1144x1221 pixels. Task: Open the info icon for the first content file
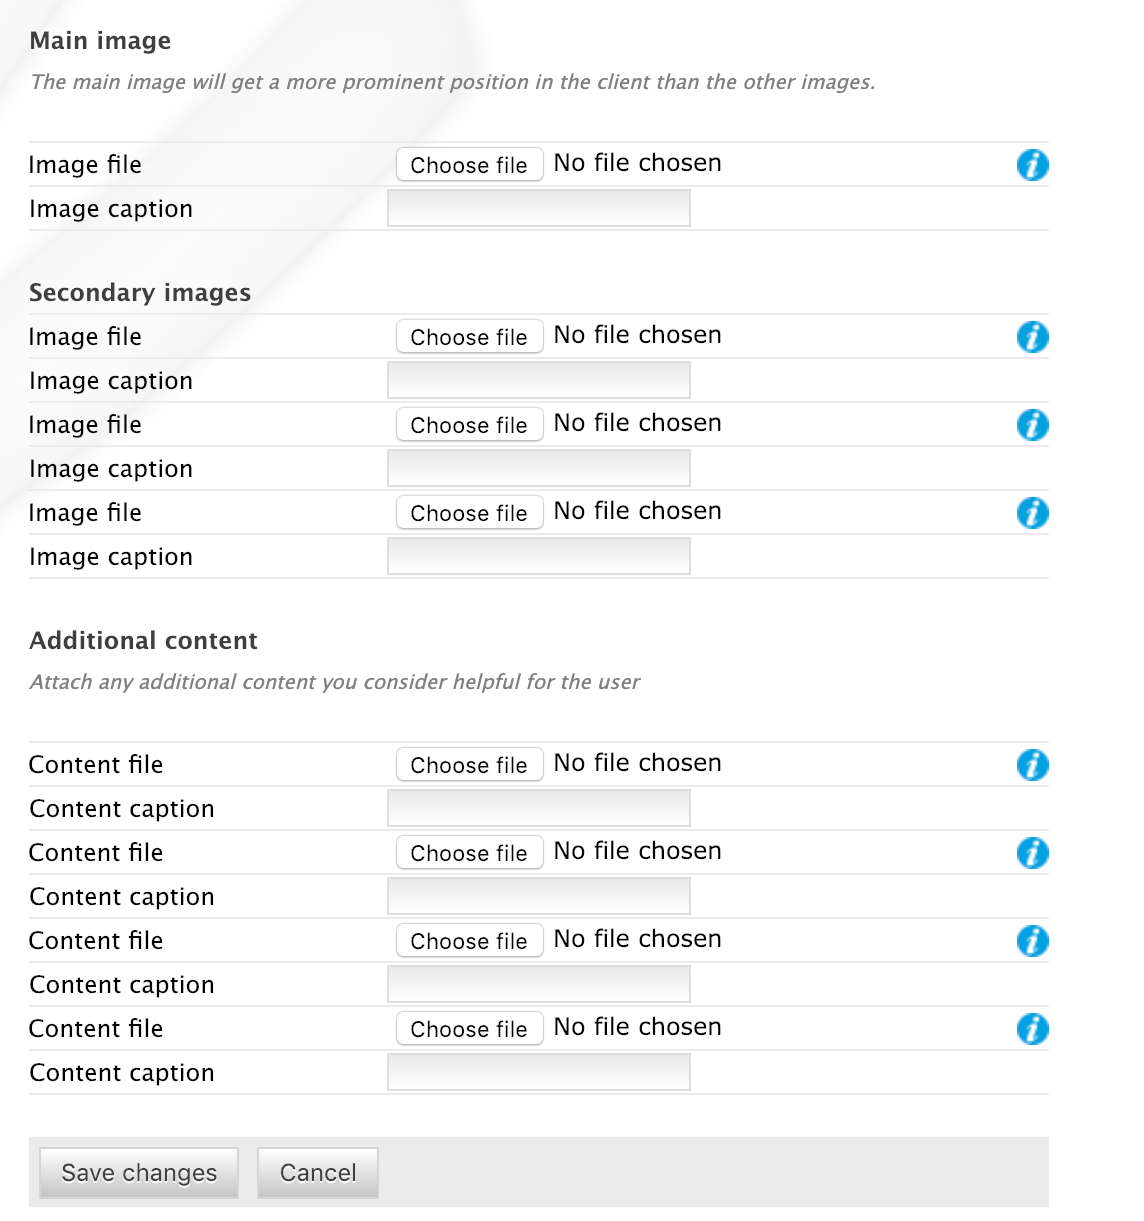1032,765
